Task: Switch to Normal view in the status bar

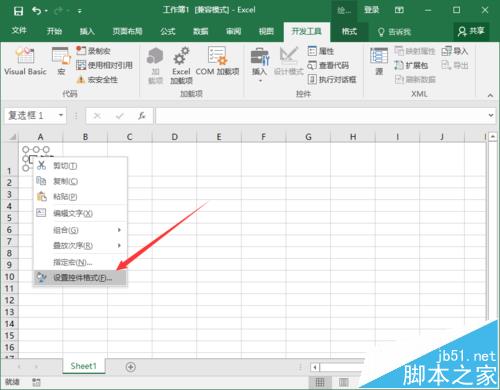Action: [320, 382]
